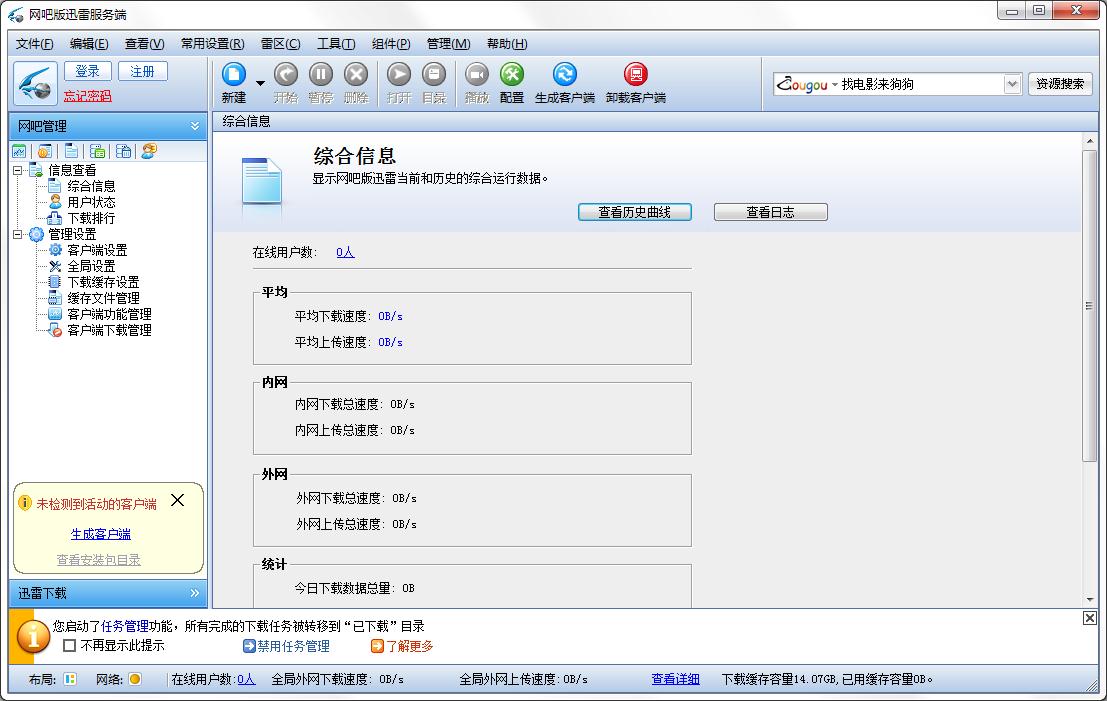Open the dropdown arrow next to 新建
This screenshot has width=1107, height=701.
260,83
